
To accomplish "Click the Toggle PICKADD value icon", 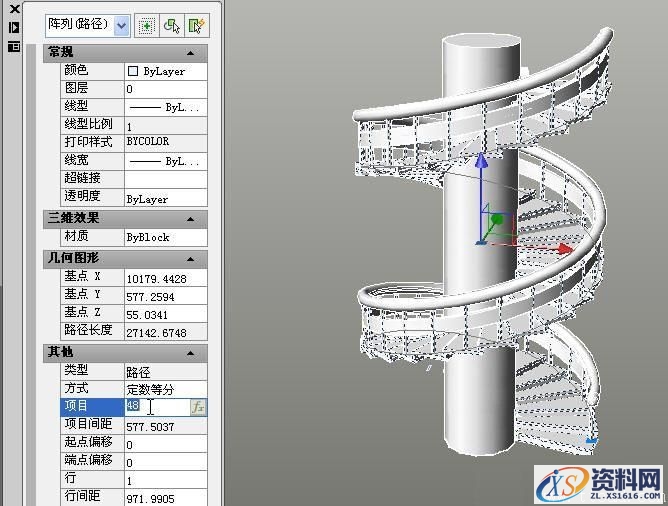I will click(146, 25).
